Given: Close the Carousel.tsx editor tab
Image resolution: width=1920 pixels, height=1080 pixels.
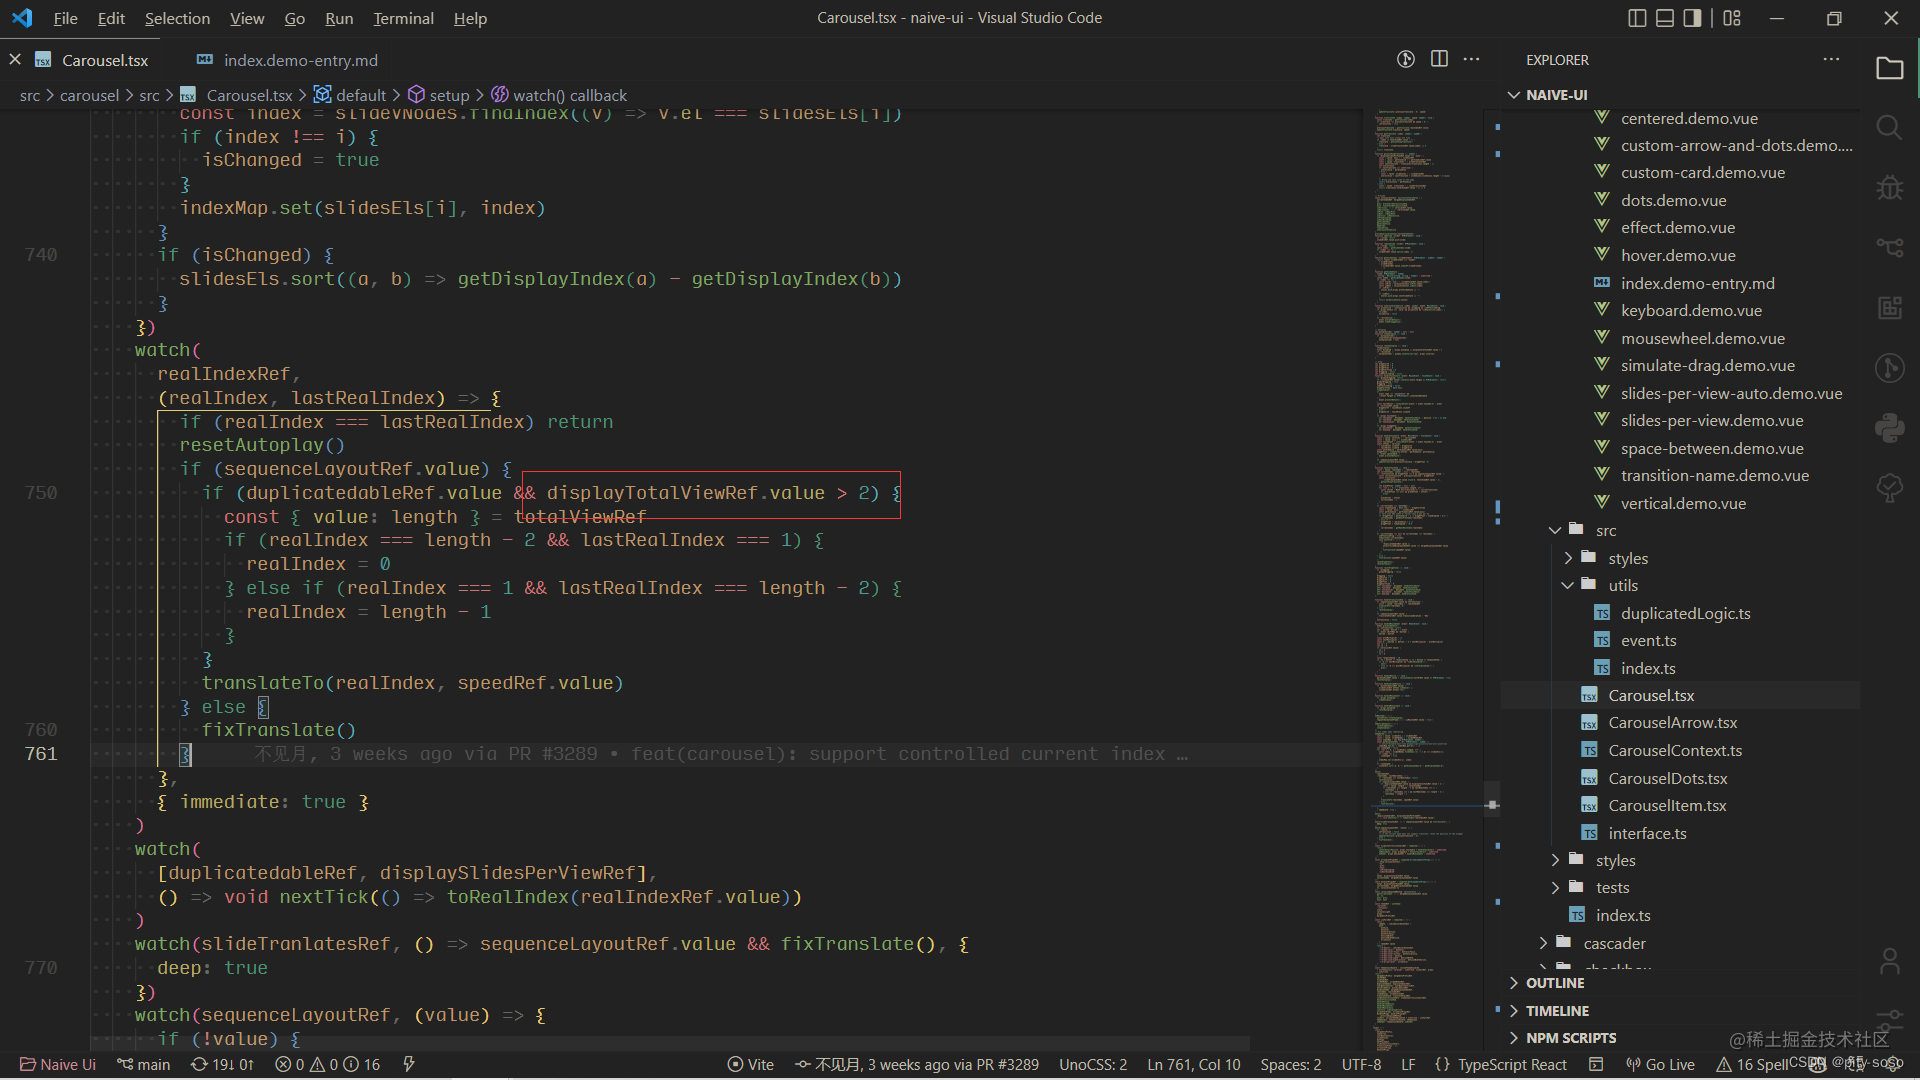Looking at the screenshot, I should tap(15, 60).
